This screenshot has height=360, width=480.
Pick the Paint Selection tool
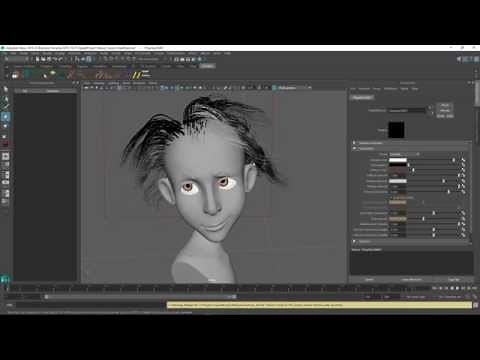tap(5, 107)
